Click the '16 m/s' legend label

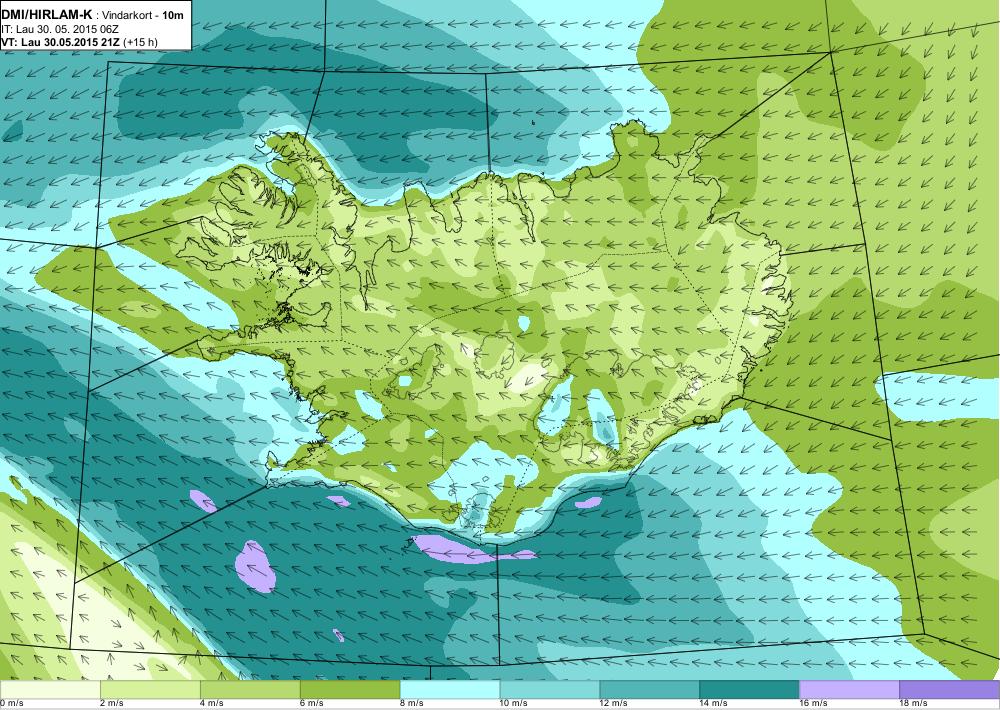[x=814, y=704]
